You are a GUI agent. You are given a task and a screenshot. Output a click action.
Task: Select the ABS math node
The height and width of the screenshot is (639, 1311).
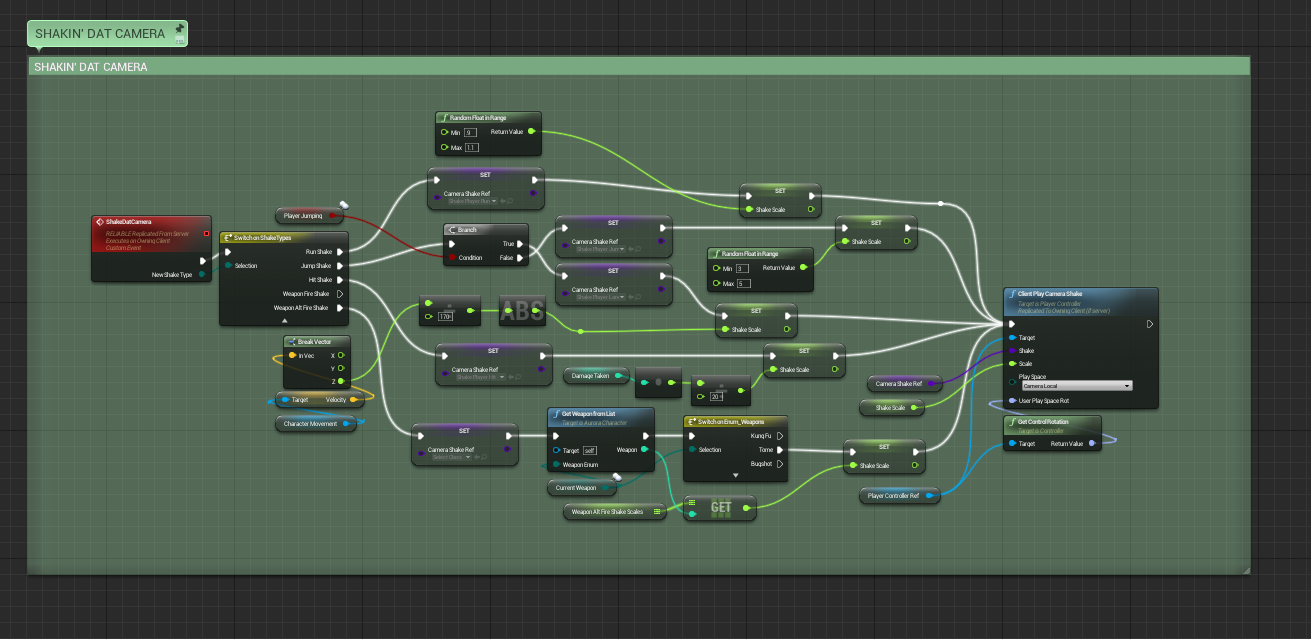pos(522,311)
